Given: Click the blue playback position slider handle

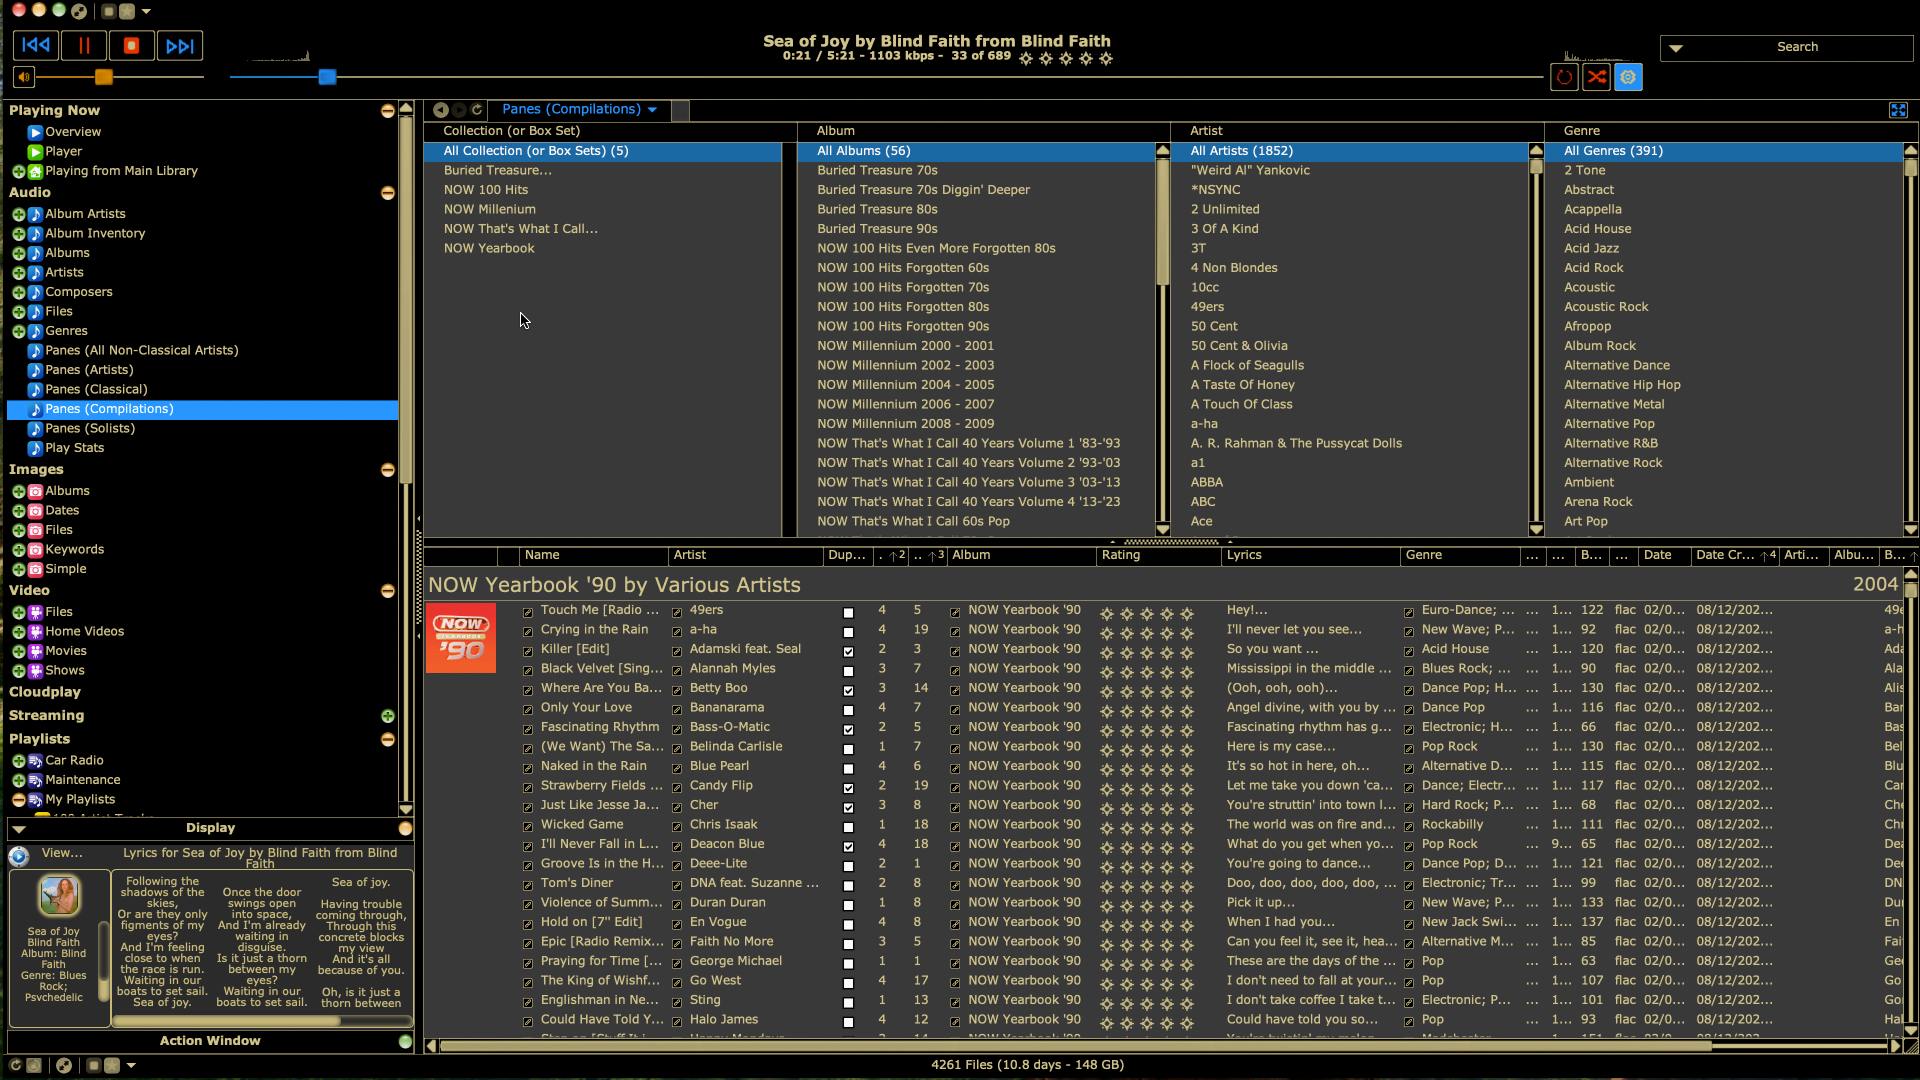Looking at the screenshot, I should point(327,77).
